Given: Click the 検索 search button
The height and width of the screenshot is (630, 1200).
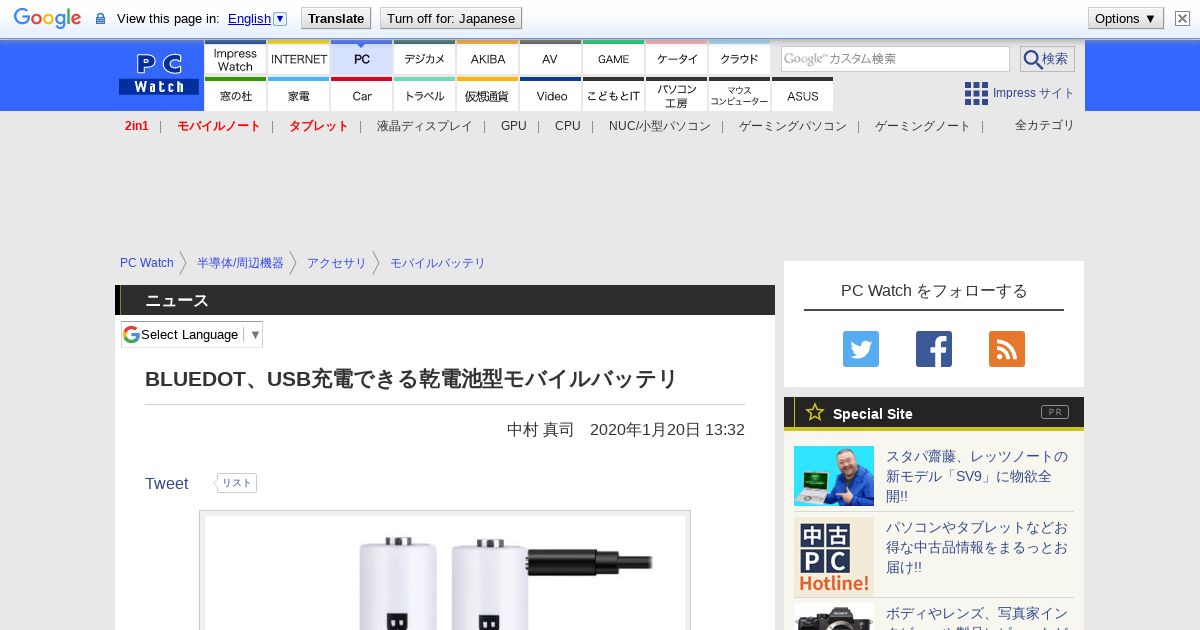Looking at the screenshot, I should click(x=1047, y=59).
